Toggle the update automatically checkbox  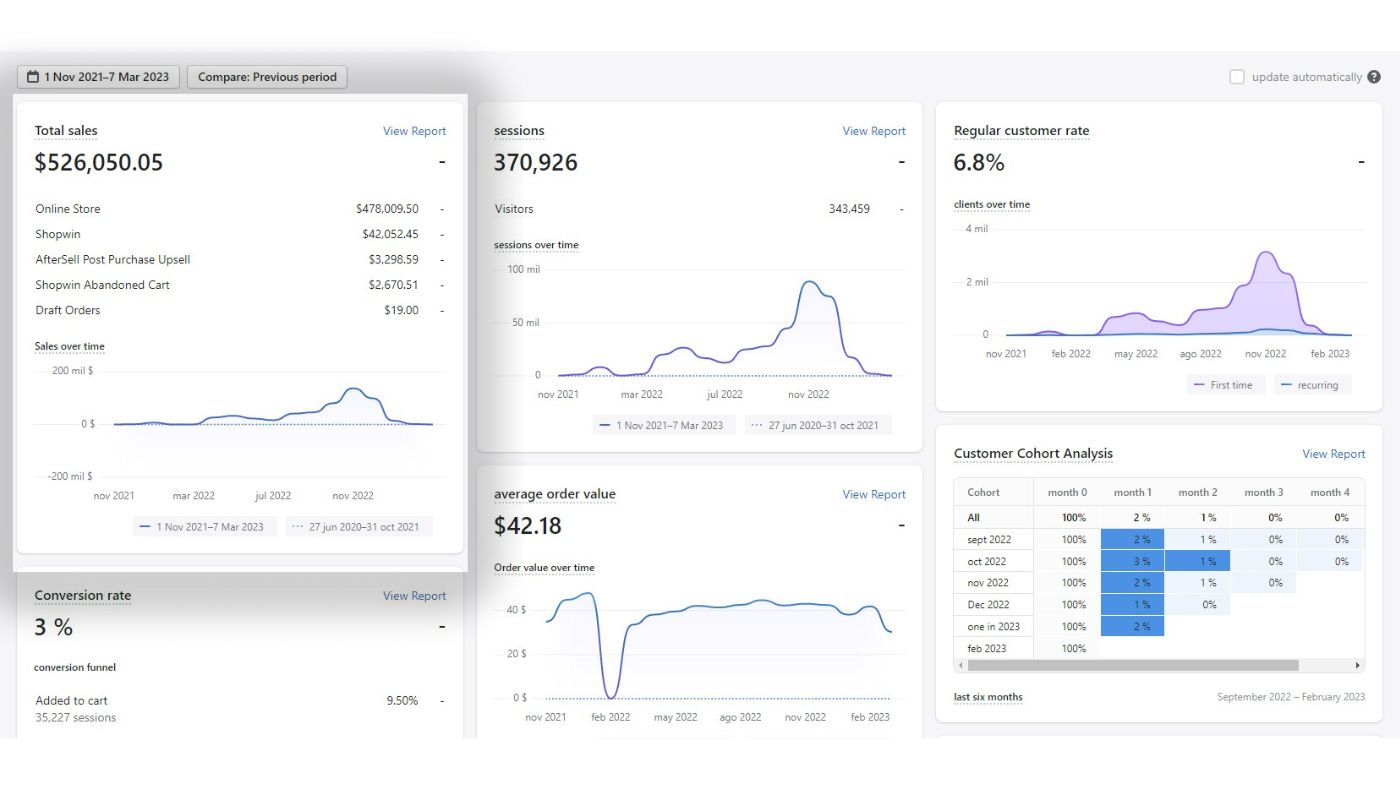point(1237,77)
